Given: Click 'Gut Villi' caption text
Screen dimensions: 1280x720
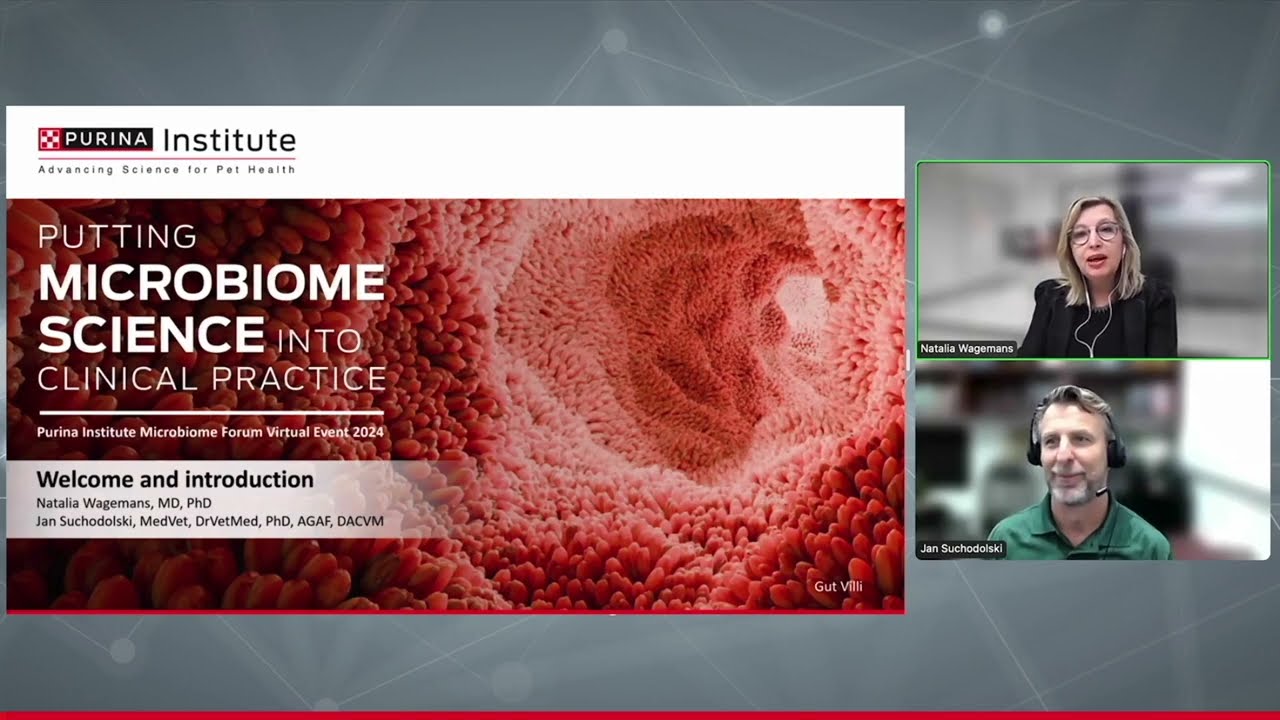Looking at the screenshot, I should (838, 586).
